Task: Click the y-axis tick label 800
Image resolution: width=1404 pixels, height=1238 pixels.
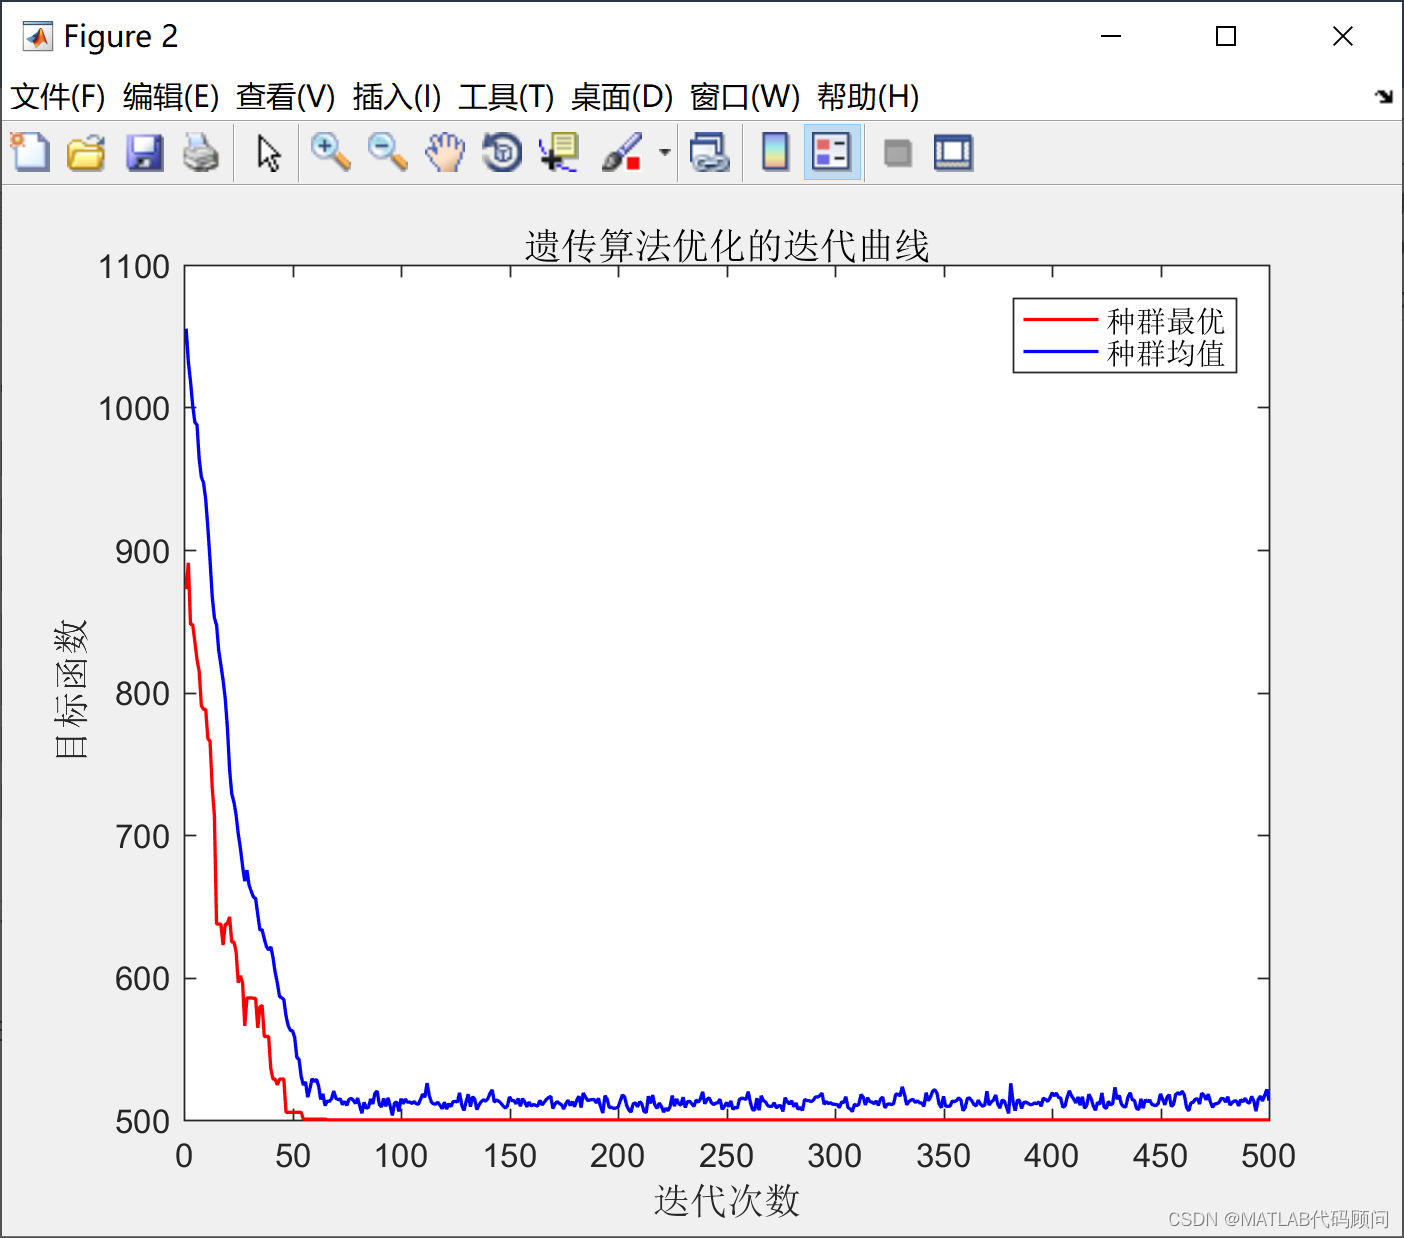Action: tap(143, 694)
